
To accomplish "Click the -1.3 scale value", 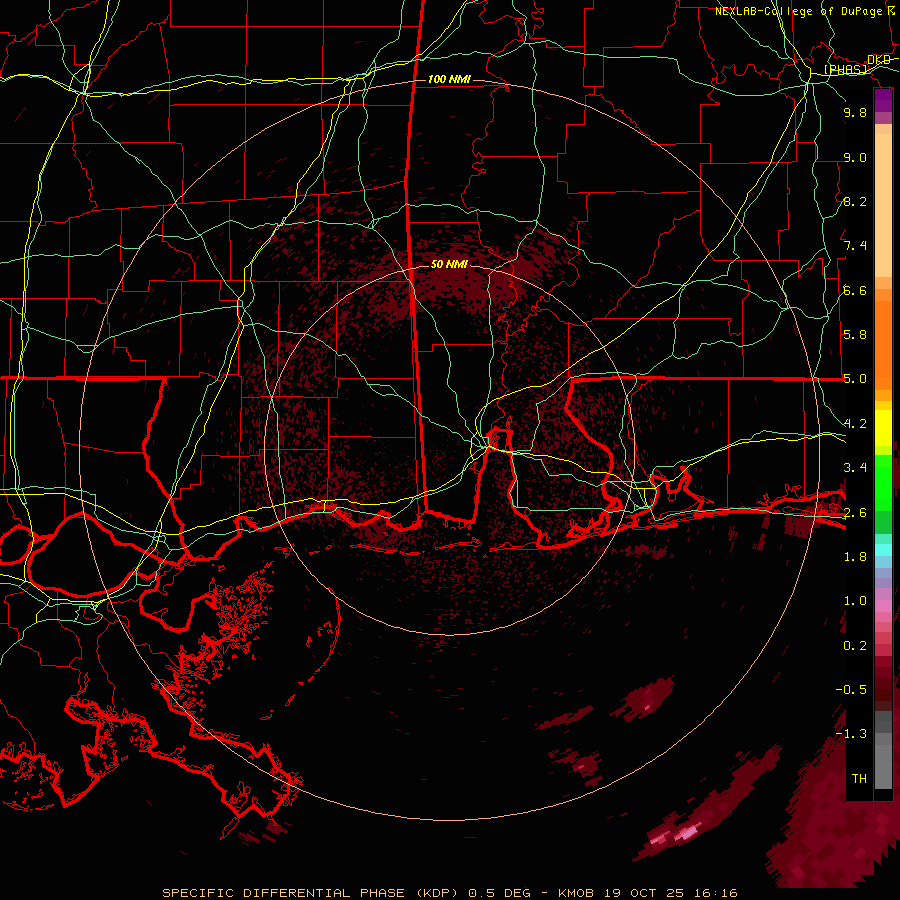I will point(851,734).
